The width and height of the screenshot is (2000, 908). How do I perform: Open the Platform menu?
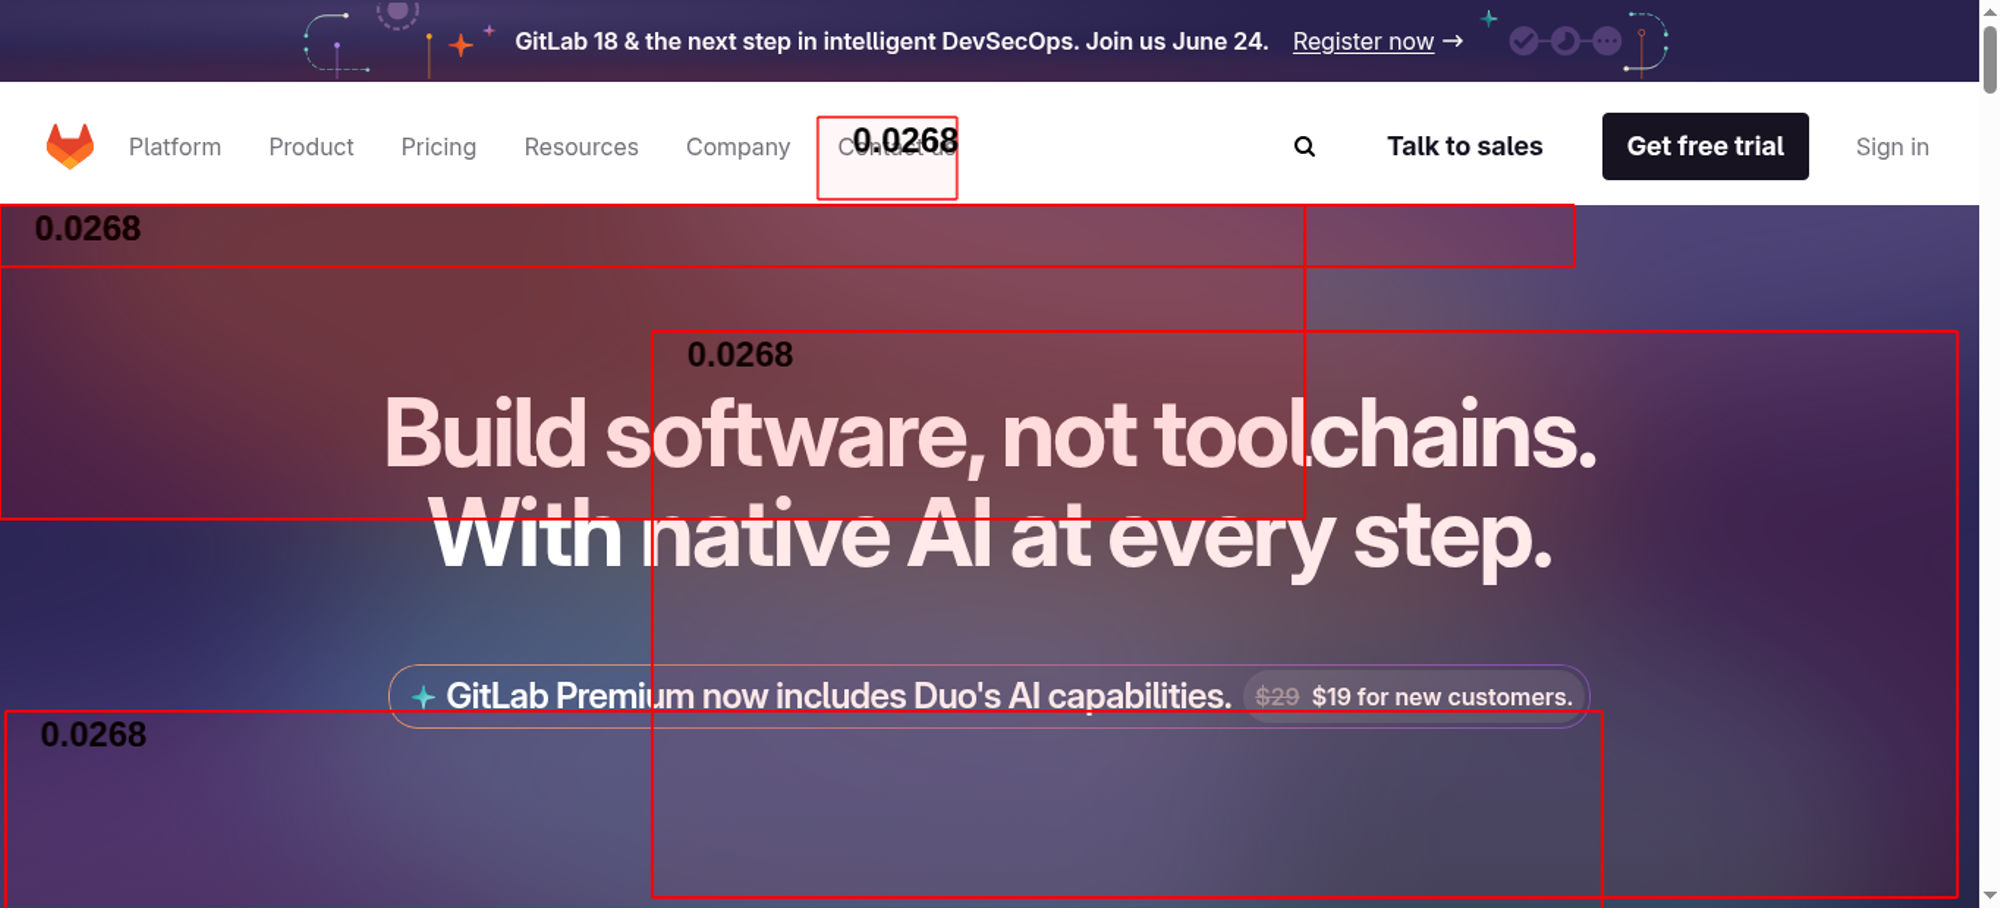(x=175, y=147)
